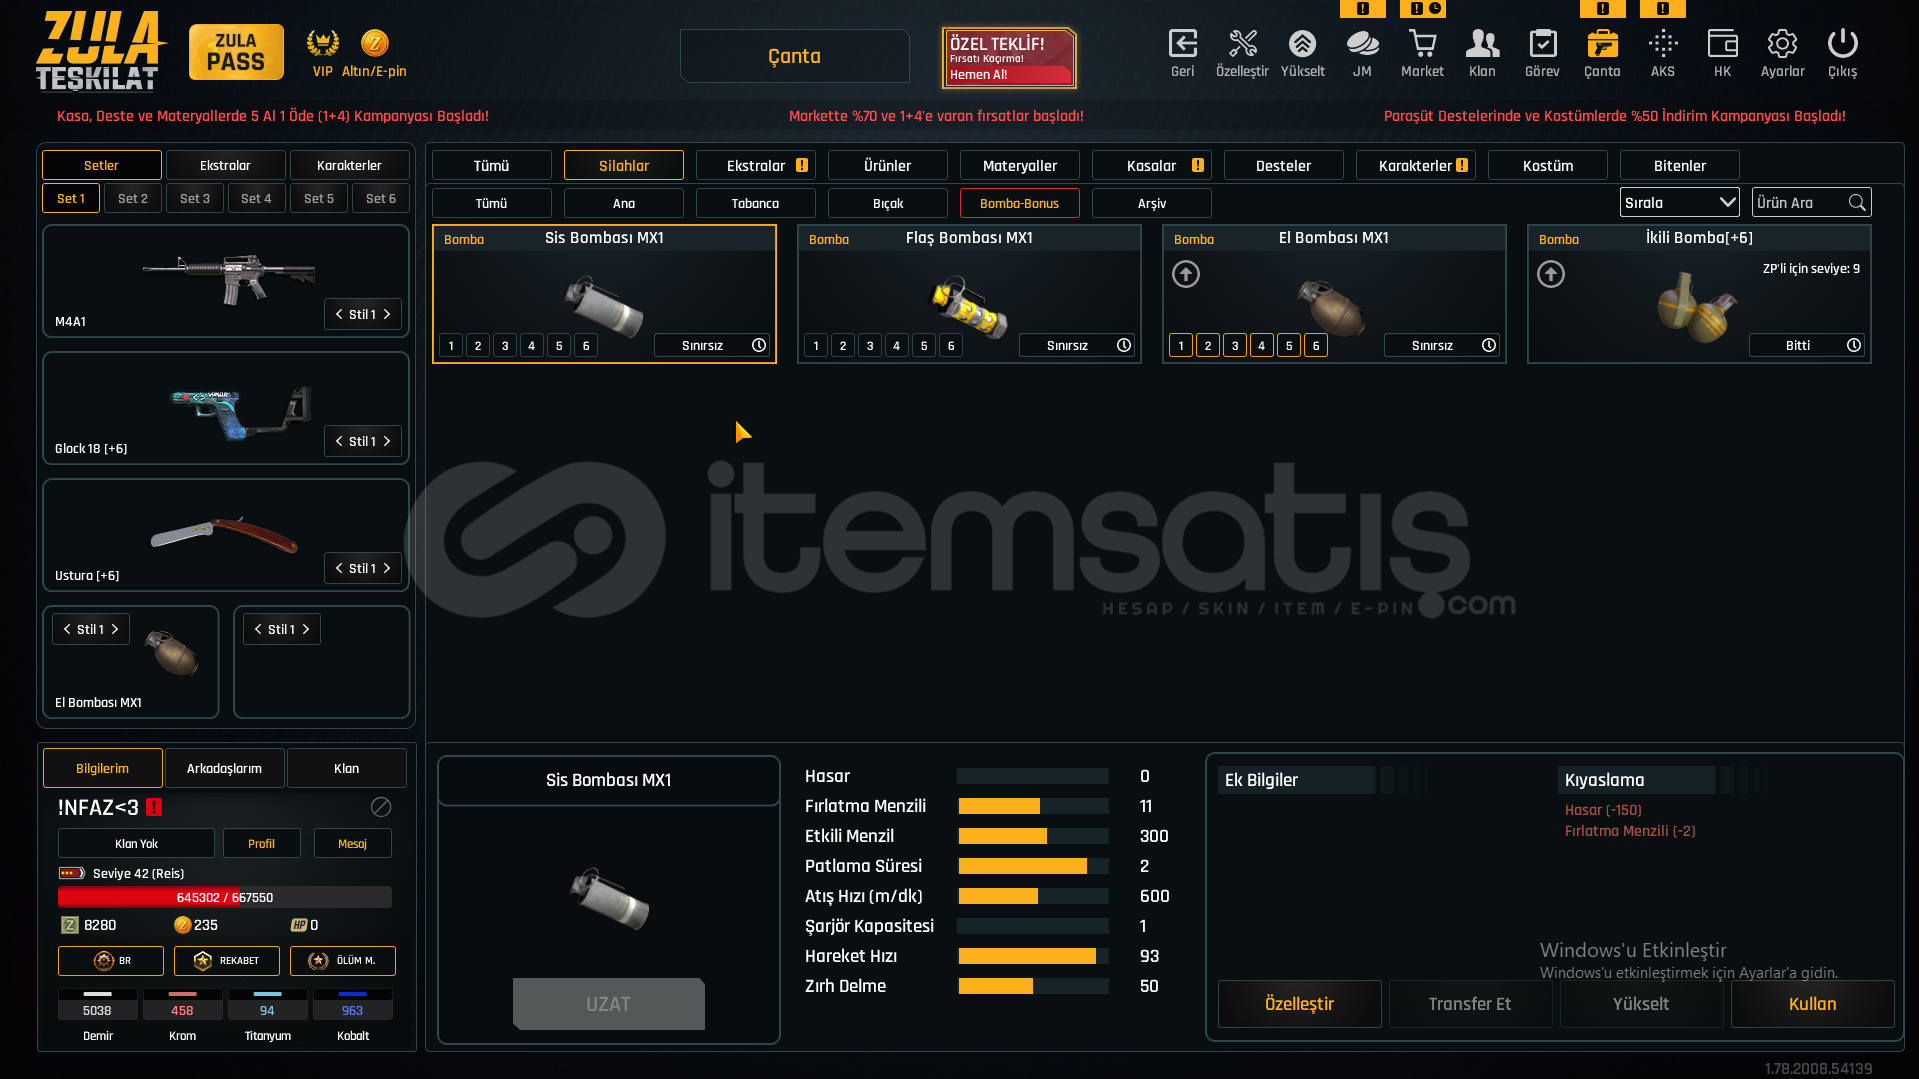Toggle set slot 5 on Flaş Bombası MX1
This screenshot has height=1079, width=1919.
pos(924,346)
